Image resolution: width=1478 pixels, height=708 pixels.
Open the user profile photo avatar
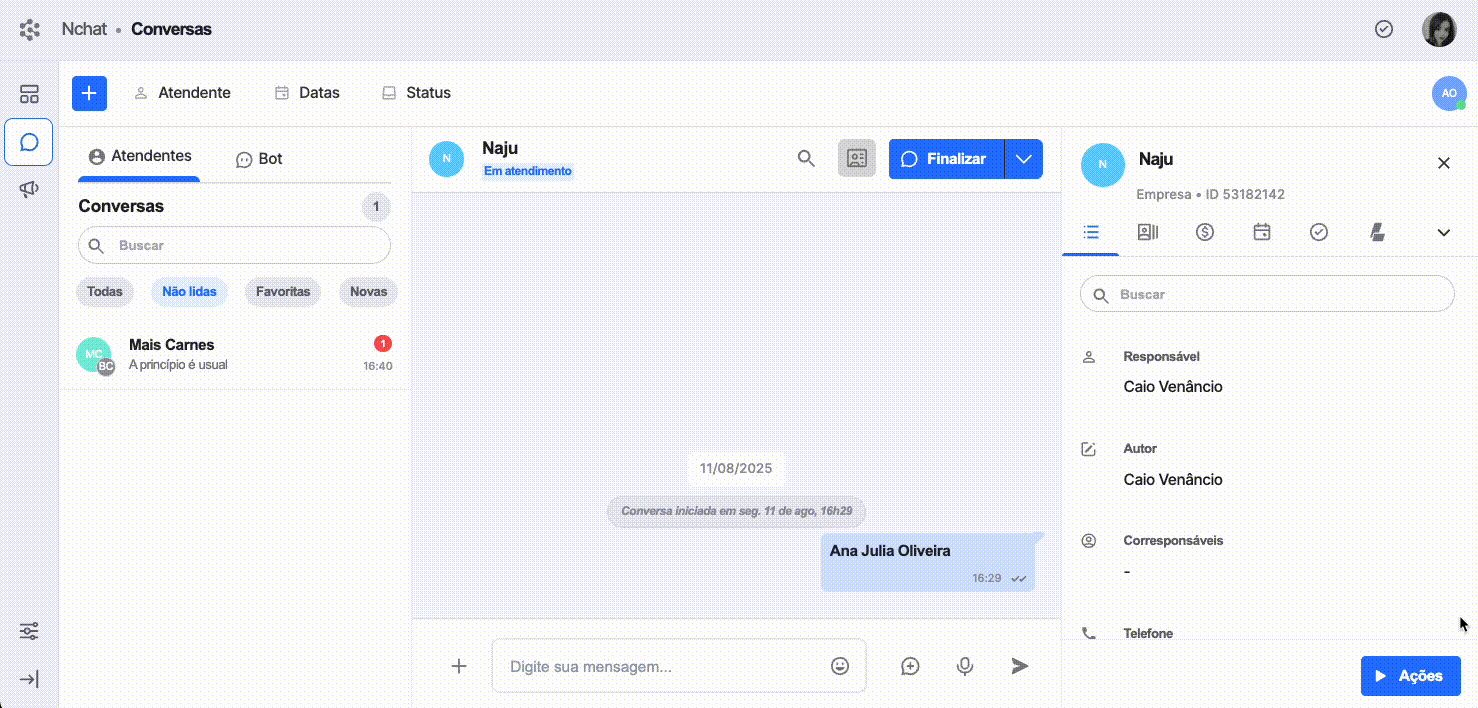(1439, 29)
